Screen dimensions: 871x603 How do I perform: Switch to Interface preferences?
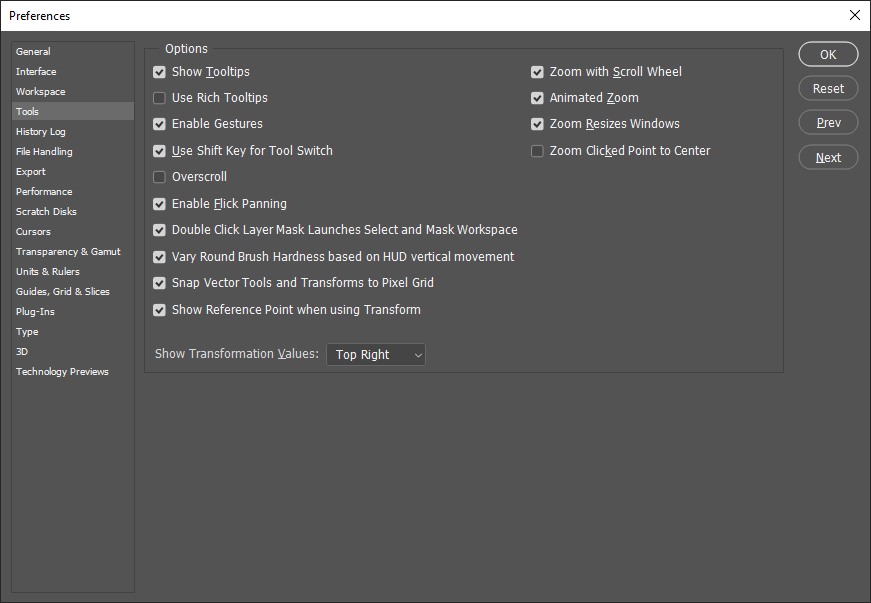36,72
